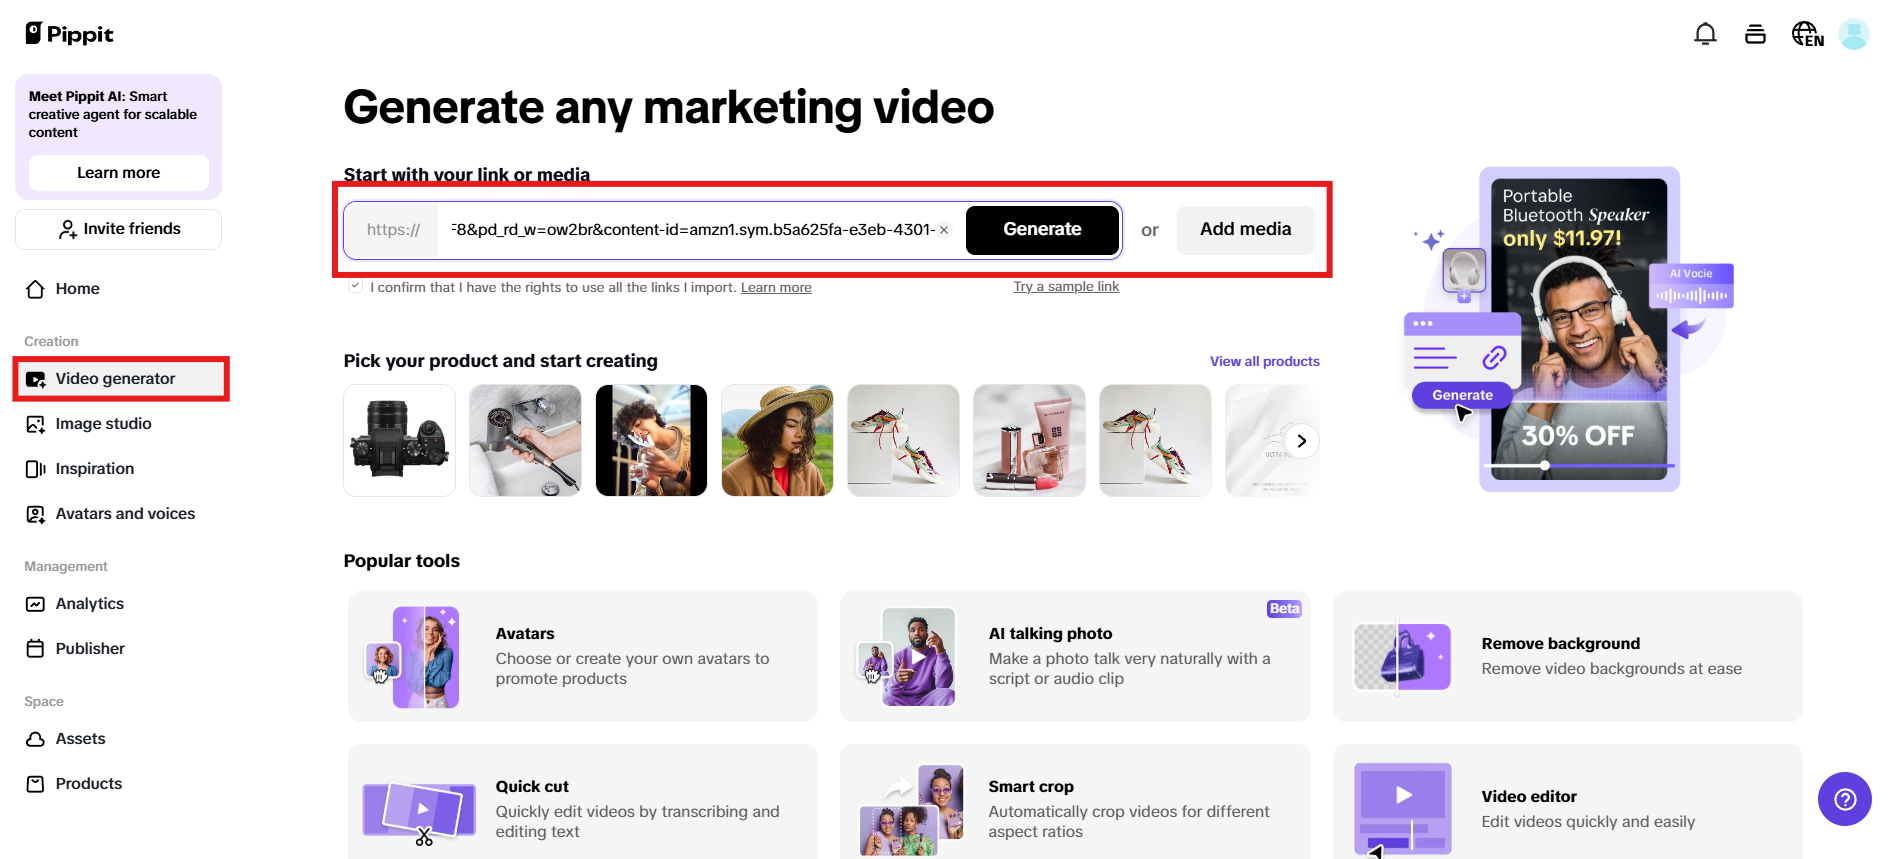Viewport: 1900px width, 859px height.
Task: Click the Remove background handbag icon
Action: pyautogui.click(x=1402, y=657)
